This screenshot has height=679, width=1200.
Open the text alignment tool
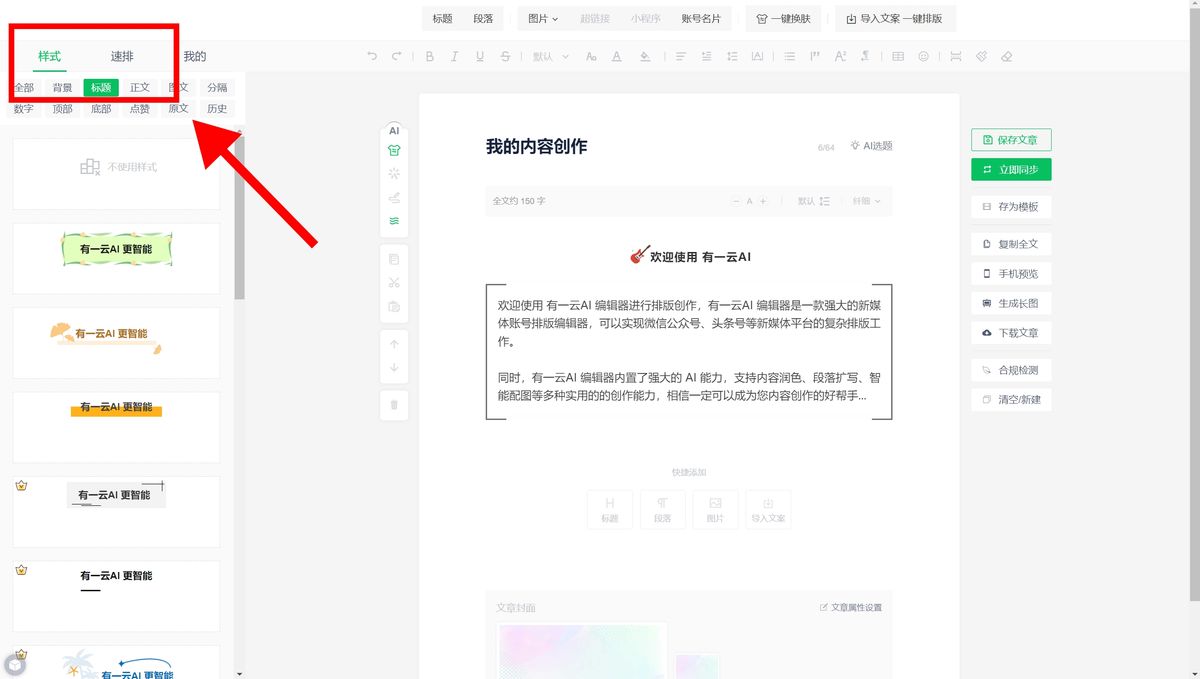682,56
